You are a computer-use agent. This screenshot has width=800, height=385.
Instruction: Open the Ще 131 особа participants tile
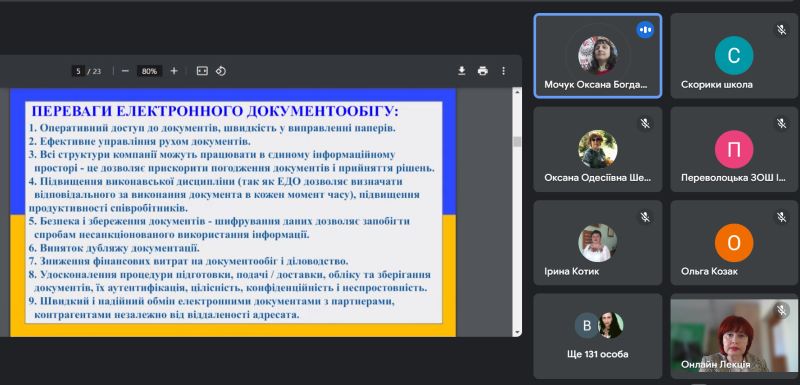(x=597, y=336)
